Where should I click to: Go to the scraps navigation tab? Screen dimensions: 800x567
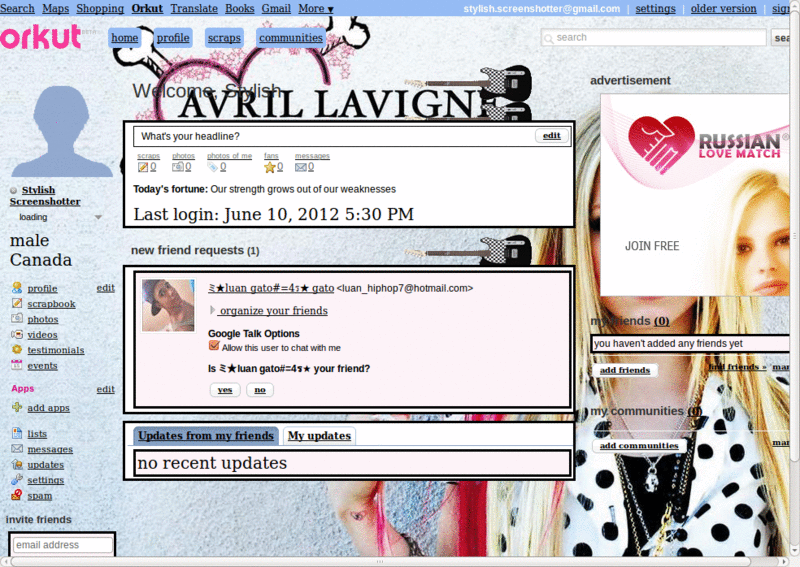pyautogui.click(x=224, y=38)
